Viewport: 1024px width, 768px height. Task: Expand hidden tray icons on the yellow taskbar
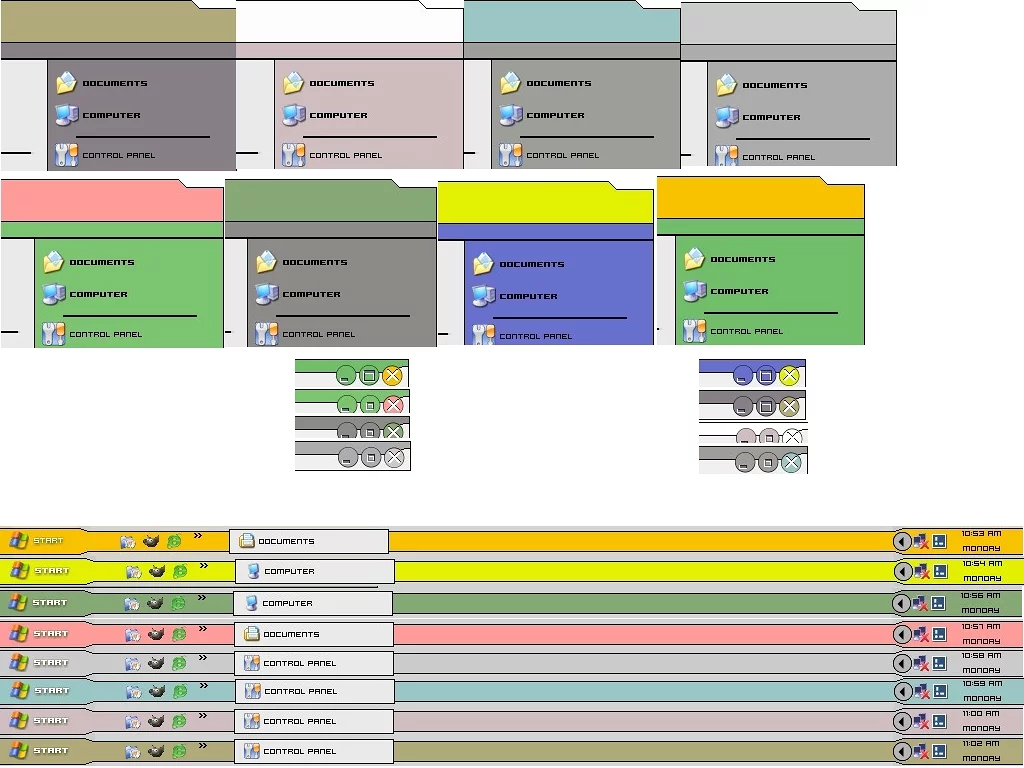pos(902,571)
